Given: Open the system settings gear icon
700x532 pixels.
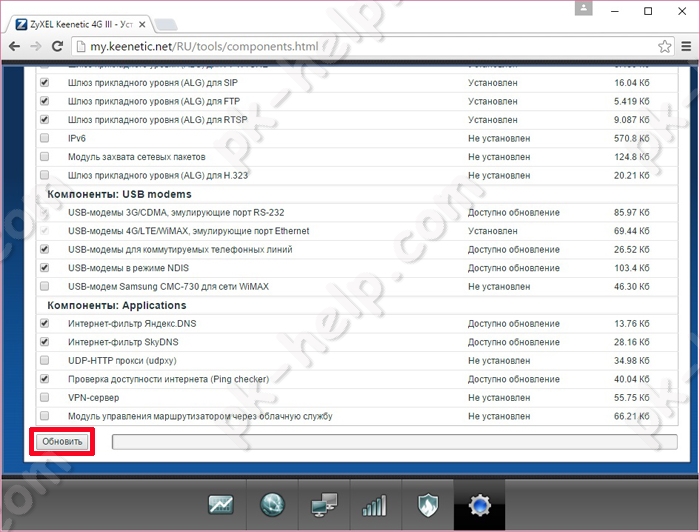Looking at the screenshot, I should [479, 505].
